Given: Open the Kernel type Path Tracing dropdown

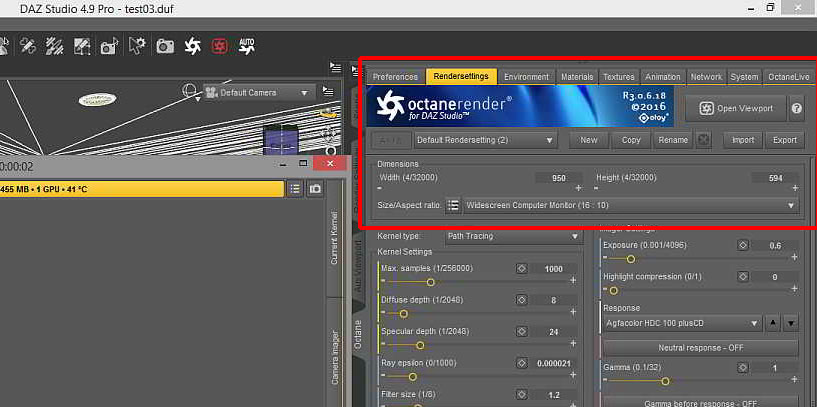Looking at the screenshot, I should tap(514, 236).
